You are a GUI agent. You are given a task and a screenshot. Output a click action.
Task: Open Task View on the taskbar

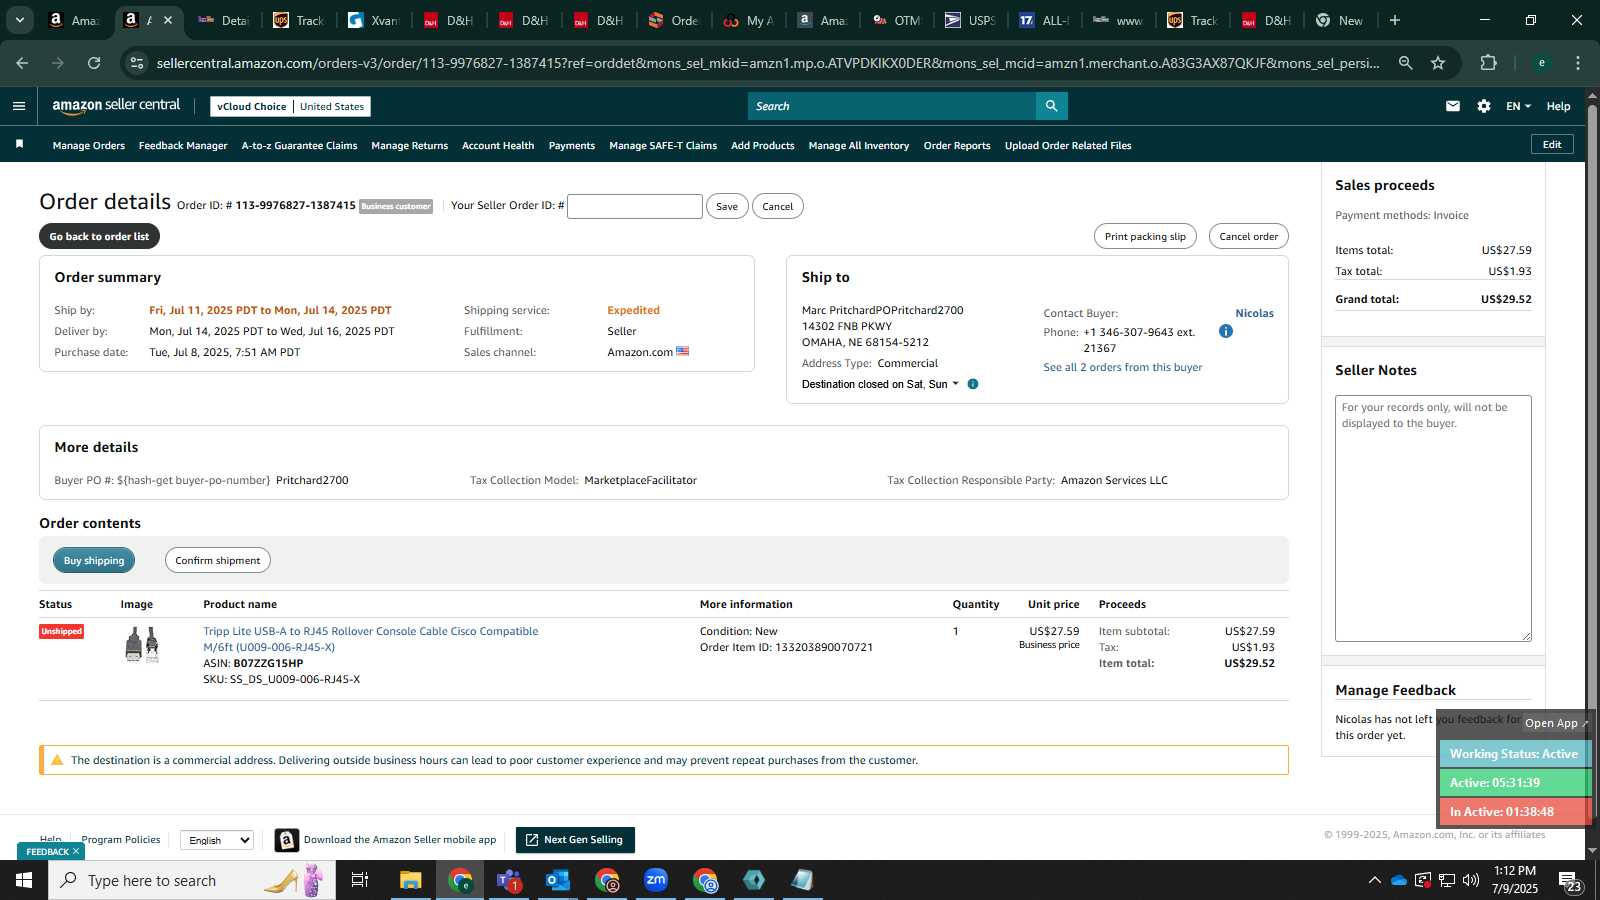pyautogui.click(x=360, y=880)
